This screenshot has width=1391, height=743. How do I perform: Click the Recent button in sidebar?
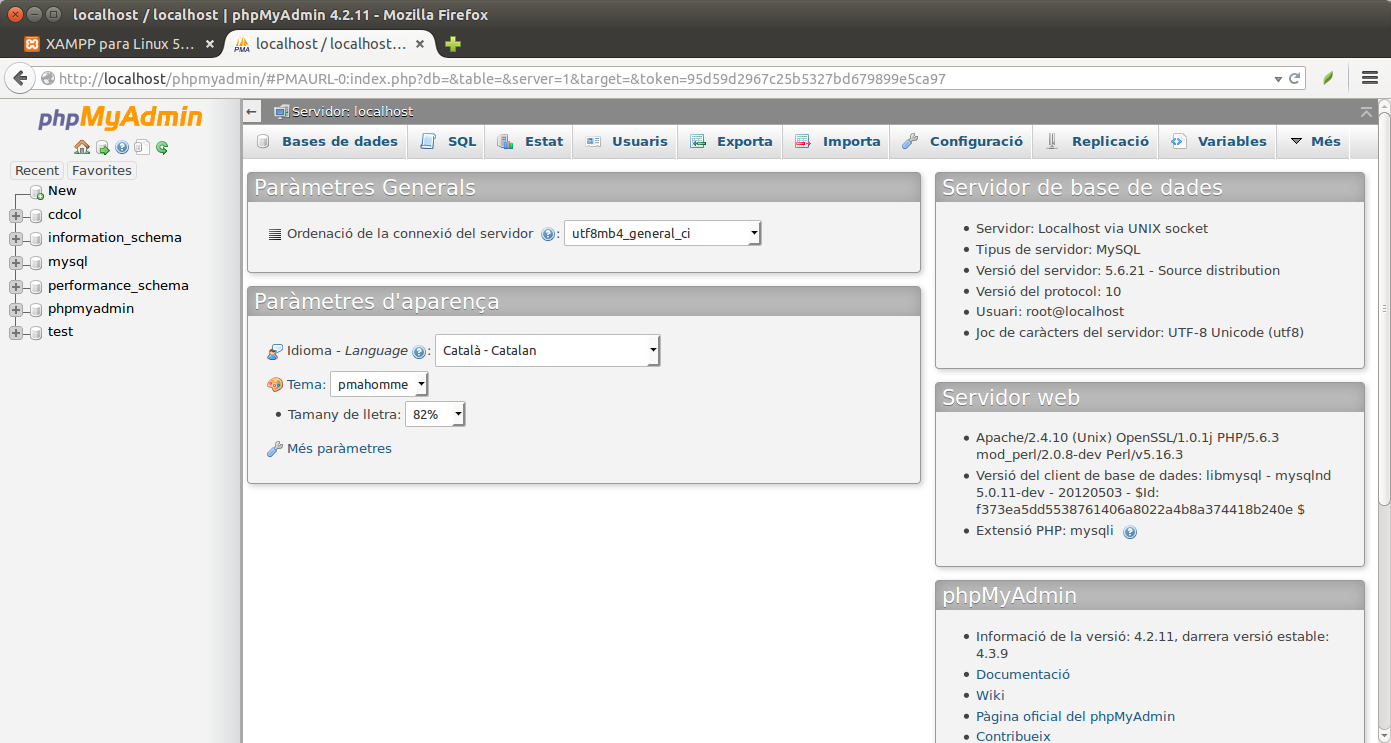coord(37,171)
